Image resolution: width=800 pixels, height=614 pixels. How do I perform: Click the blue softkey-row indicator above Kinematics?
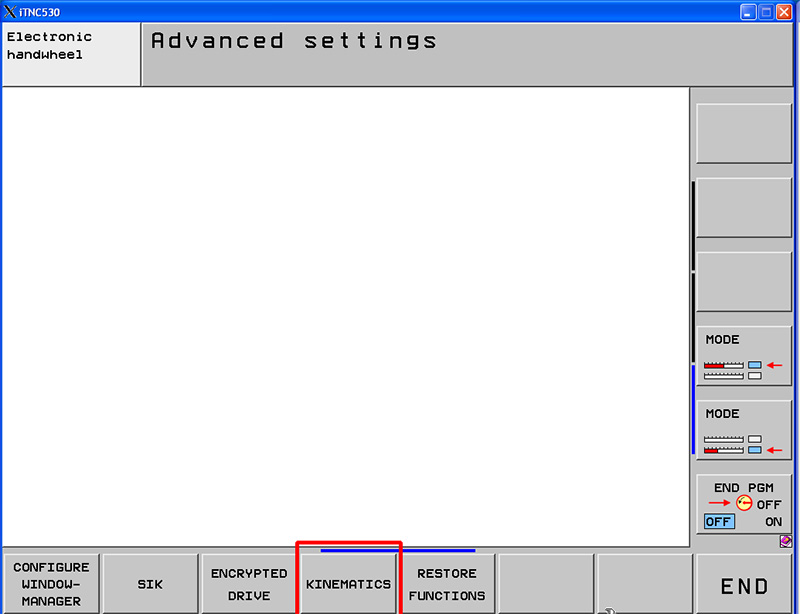(x=397, y=550)
